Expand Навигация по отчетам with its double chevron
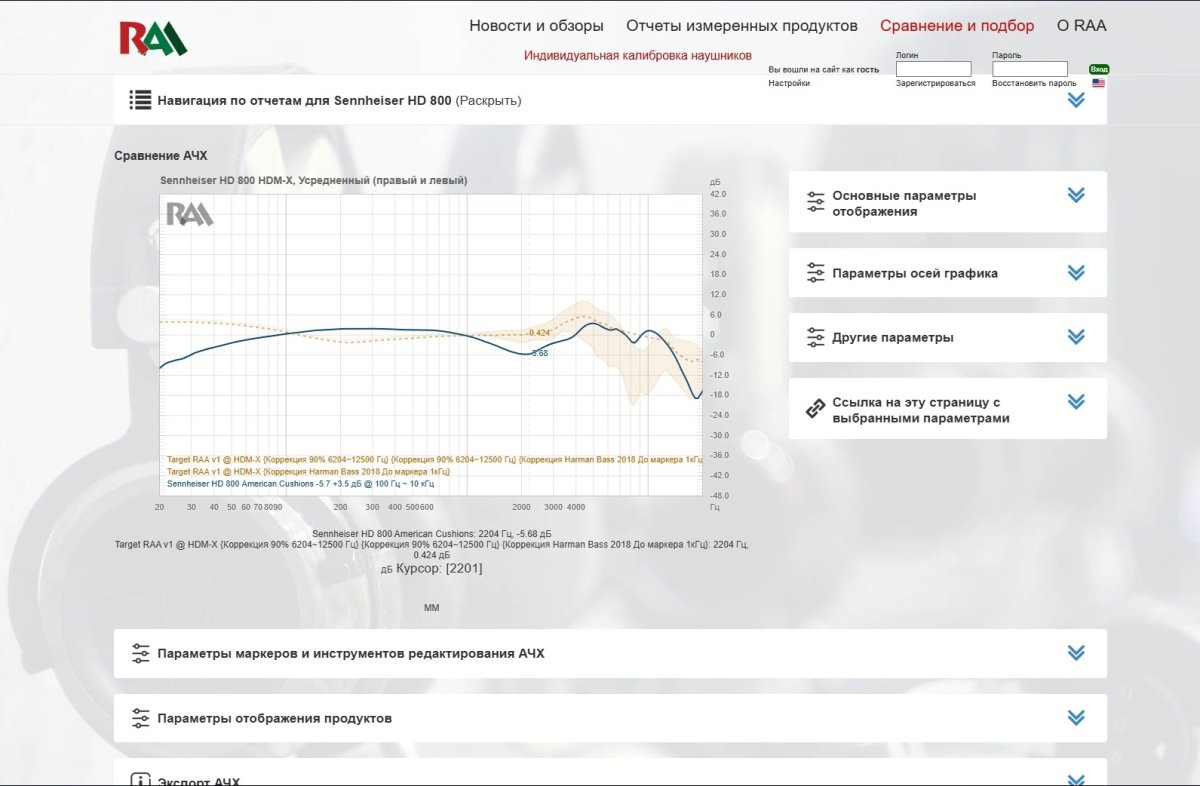Image resolution: width=1200 pixels, height=786 pixels. point(1076,100)
